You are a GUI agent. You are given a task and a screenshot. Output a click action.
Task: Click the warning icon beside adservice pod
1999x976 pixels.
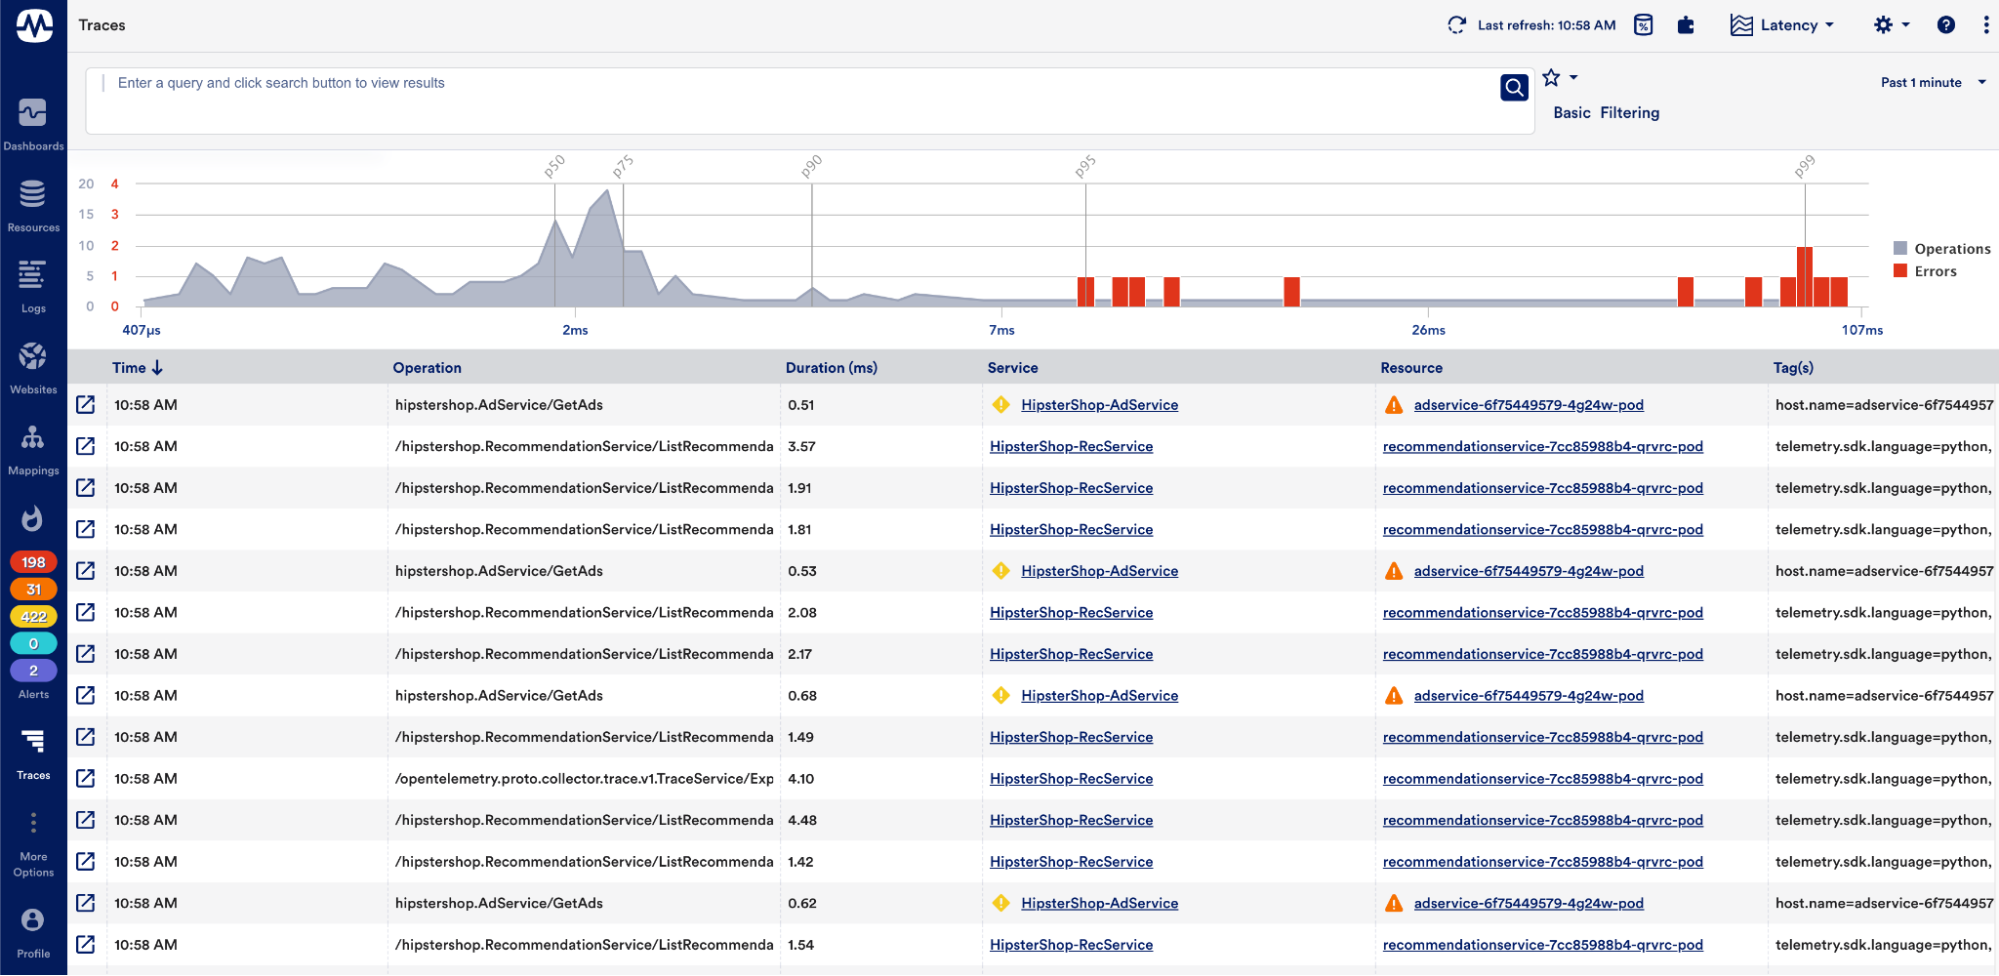pos(1394,405)
